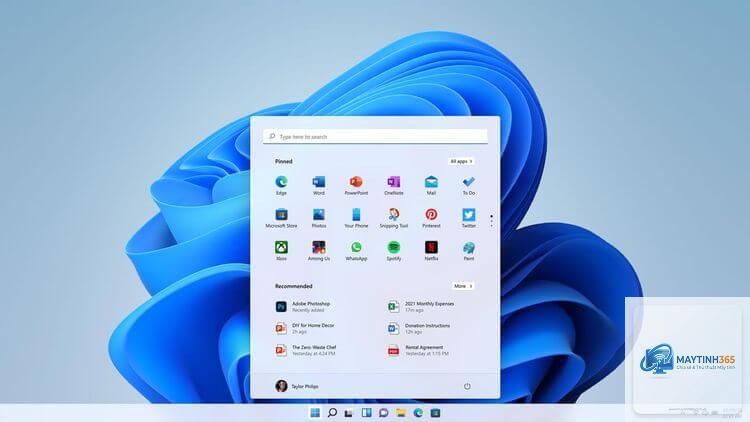The height and width of the screenshot is (422, 750).
Task: Click the Type here to search box
Action: (x=375, y=136)
